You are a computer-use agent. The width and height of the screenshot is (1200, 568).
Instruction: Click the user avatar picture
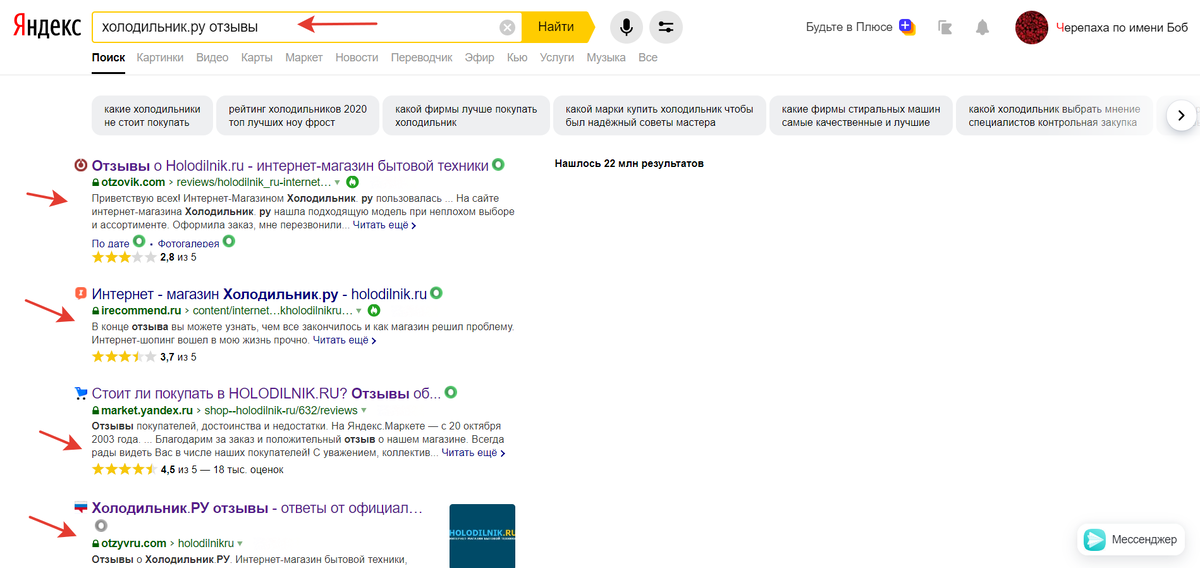(1031, 27)
